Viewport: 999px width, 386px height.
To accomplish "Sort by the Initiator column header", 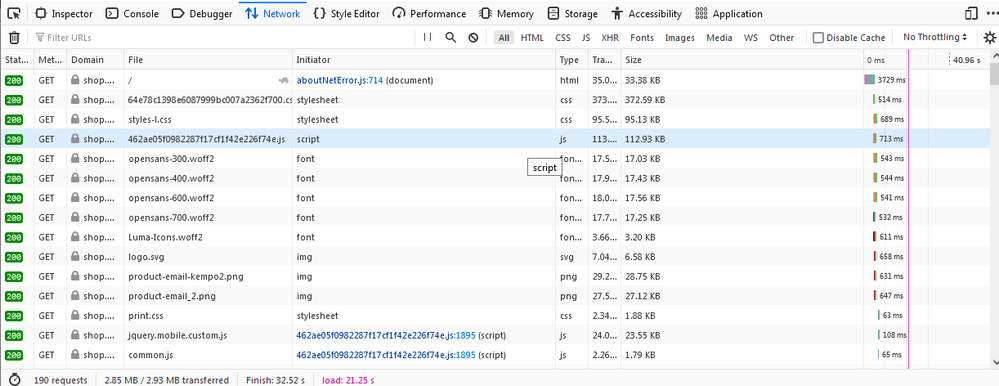I will pos(424,60).
